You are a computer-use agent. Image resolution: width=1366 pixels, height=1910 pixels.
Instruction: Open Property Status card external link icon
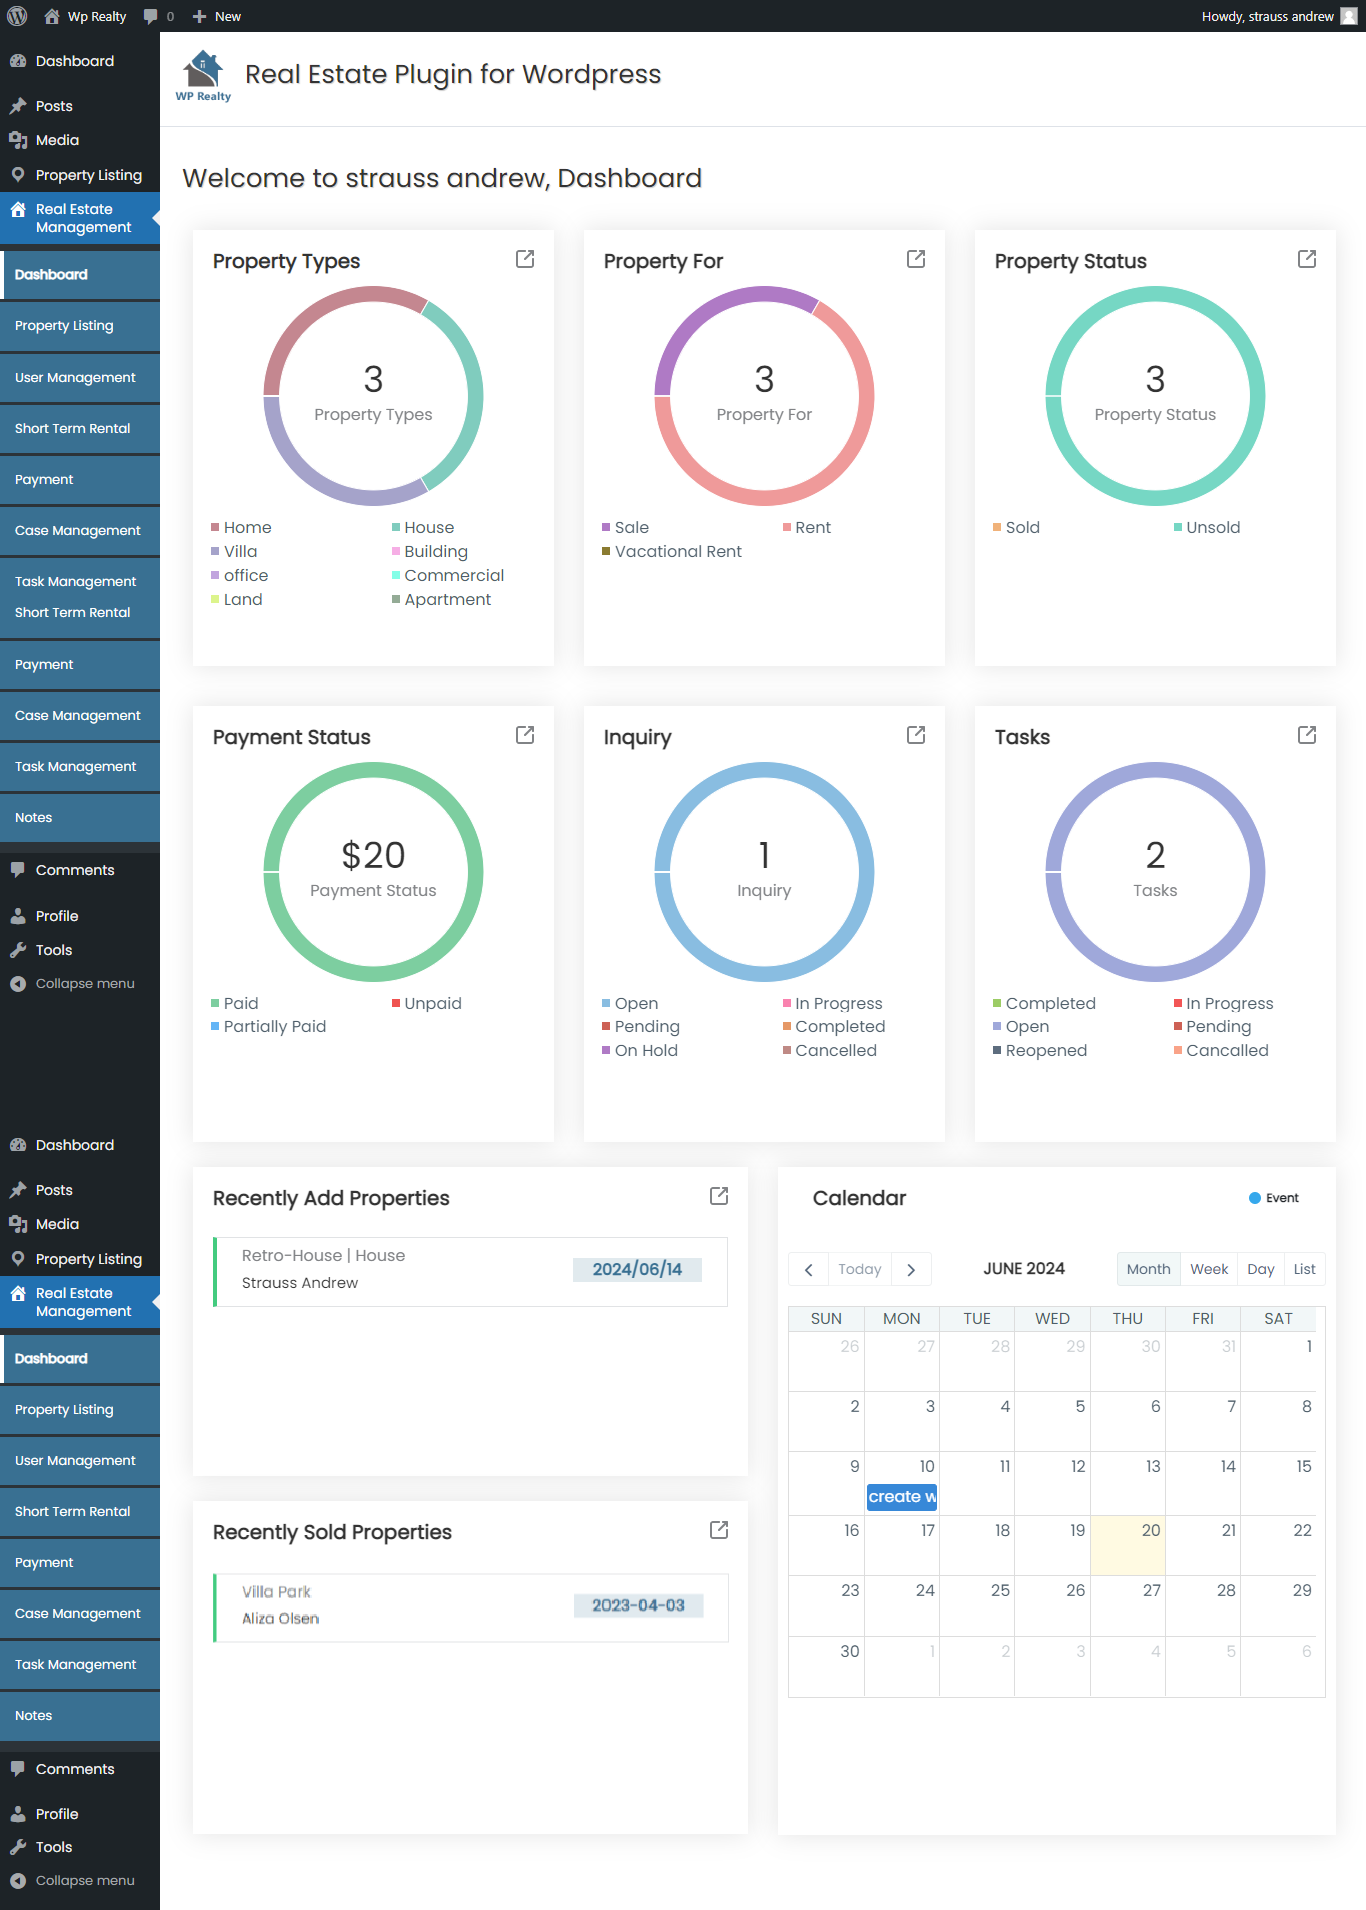click(1307, 259)
